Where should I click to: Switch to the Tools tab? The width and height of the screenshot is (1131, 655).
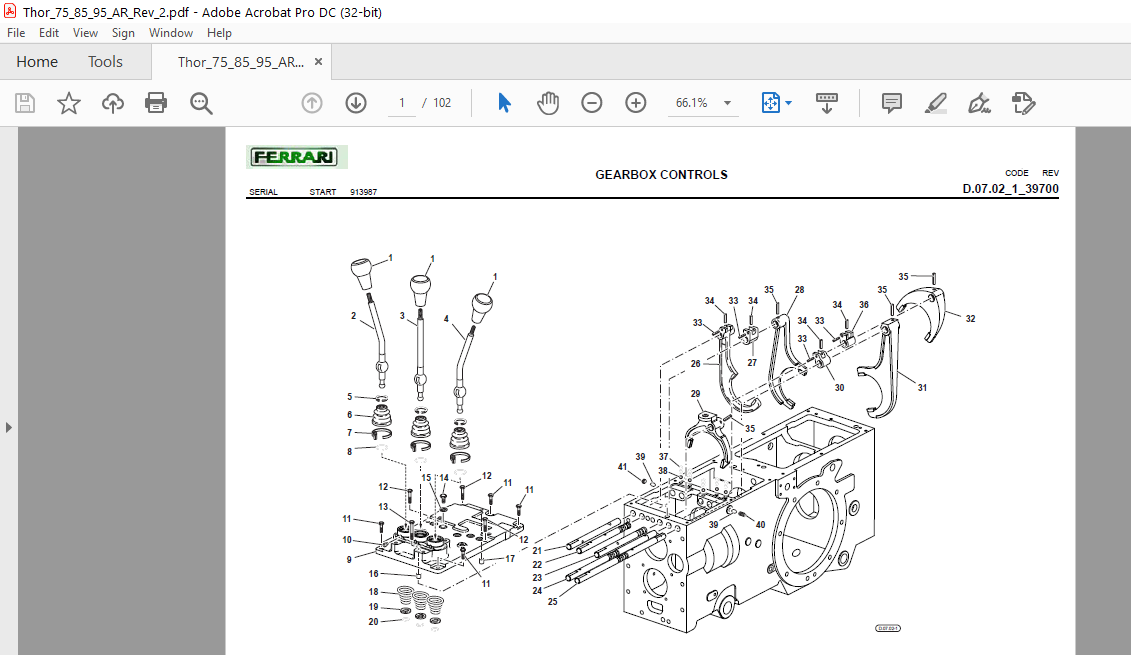pyautogui.click(x=105, y=62)
